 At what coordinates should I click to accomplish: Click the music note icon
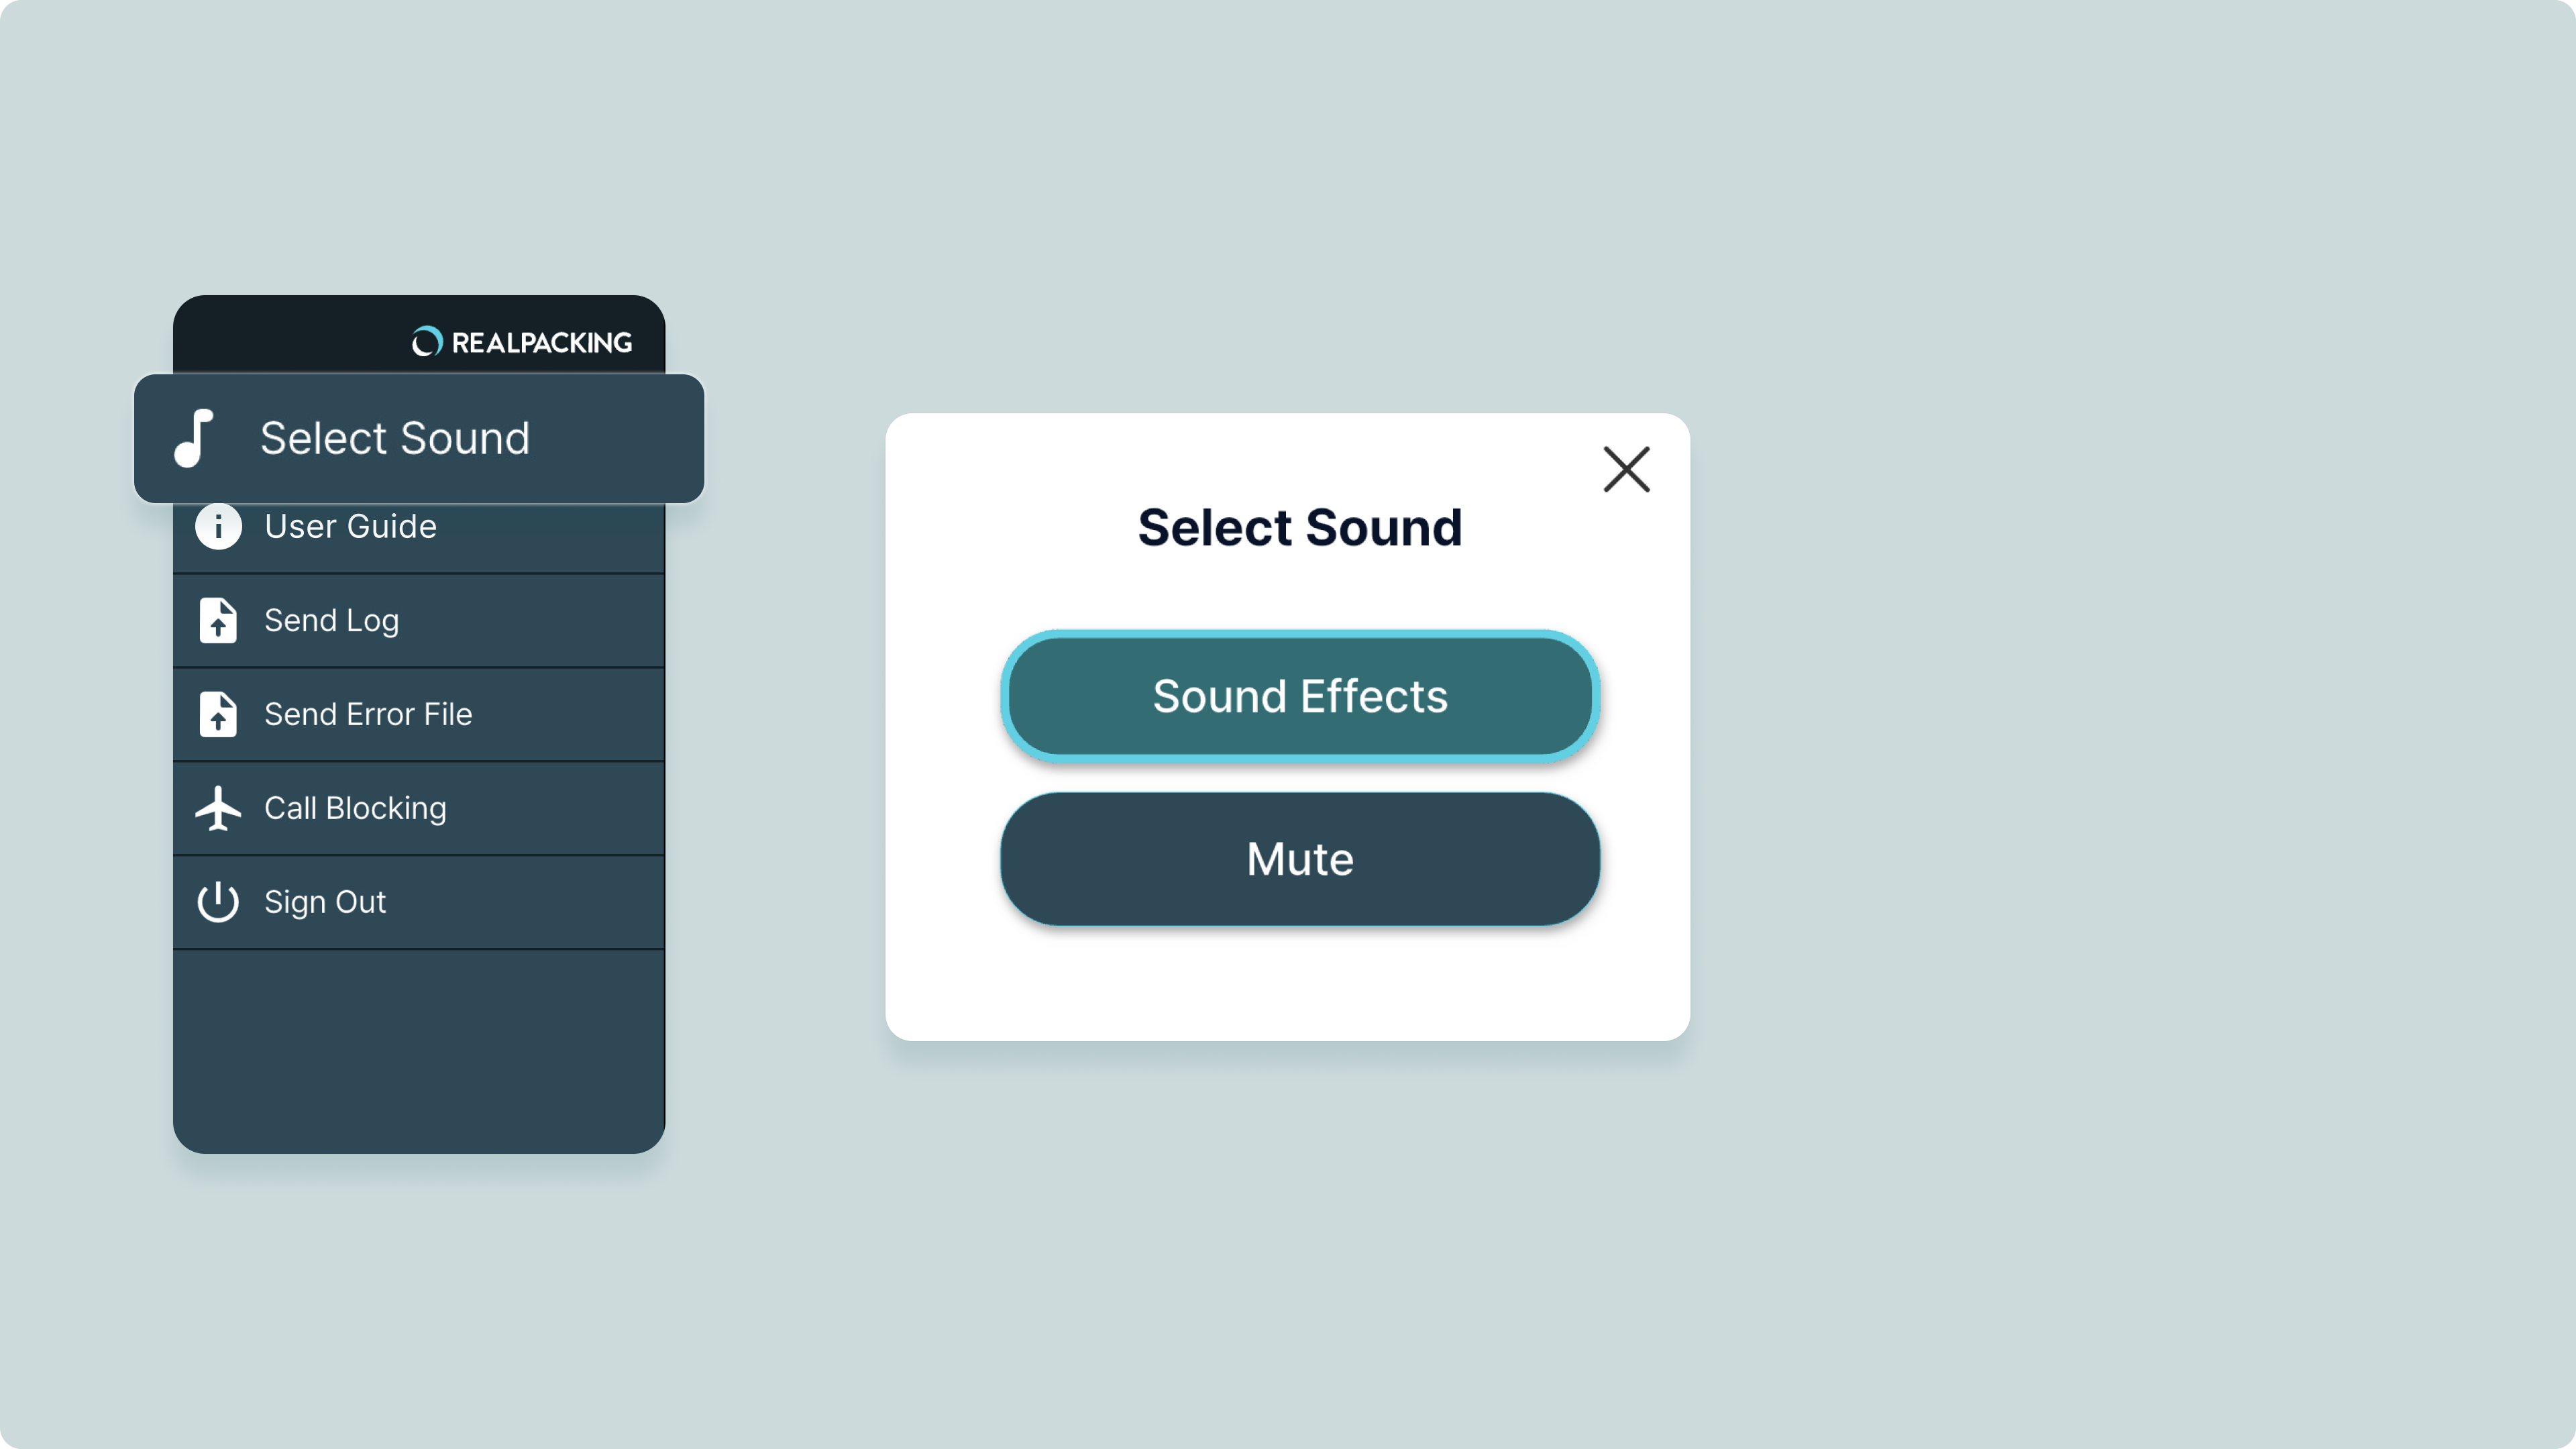(194, 438)
